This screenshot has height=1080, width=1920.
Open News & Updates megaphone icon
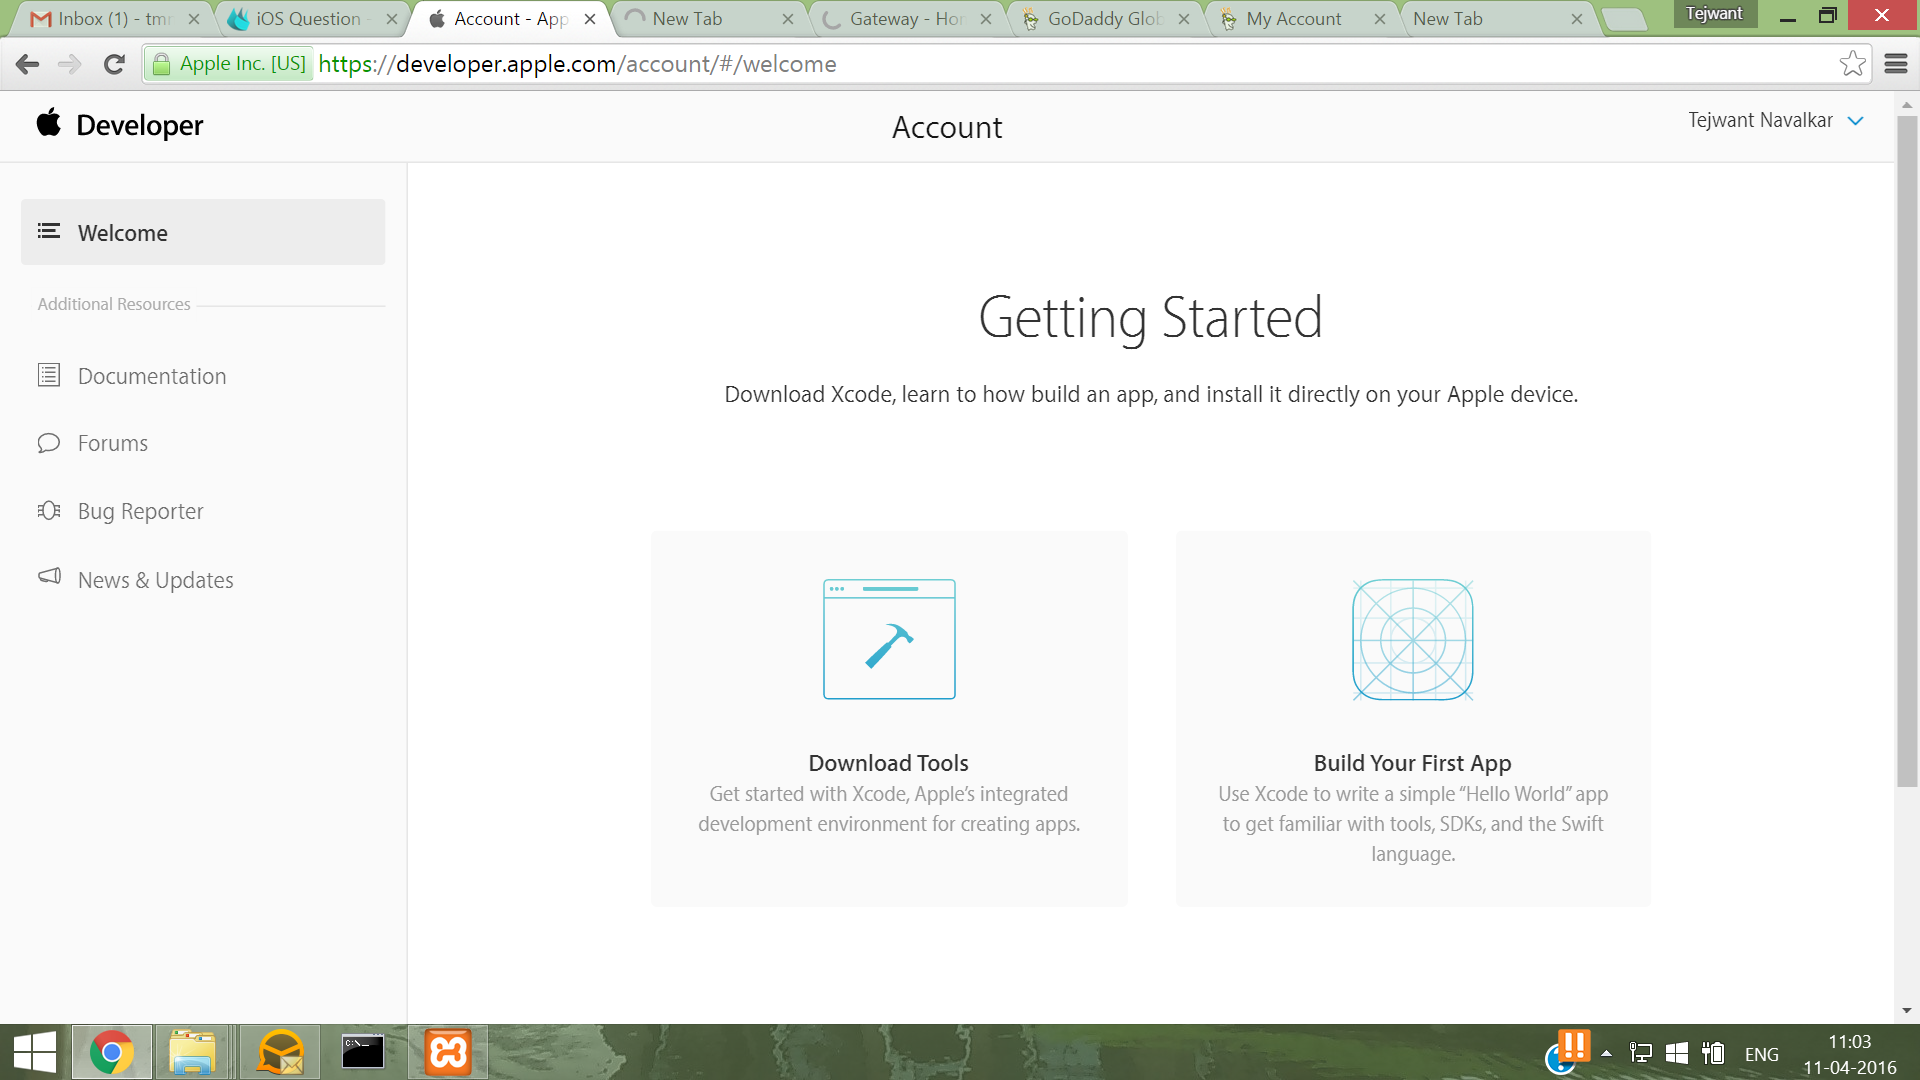[48, 578]
